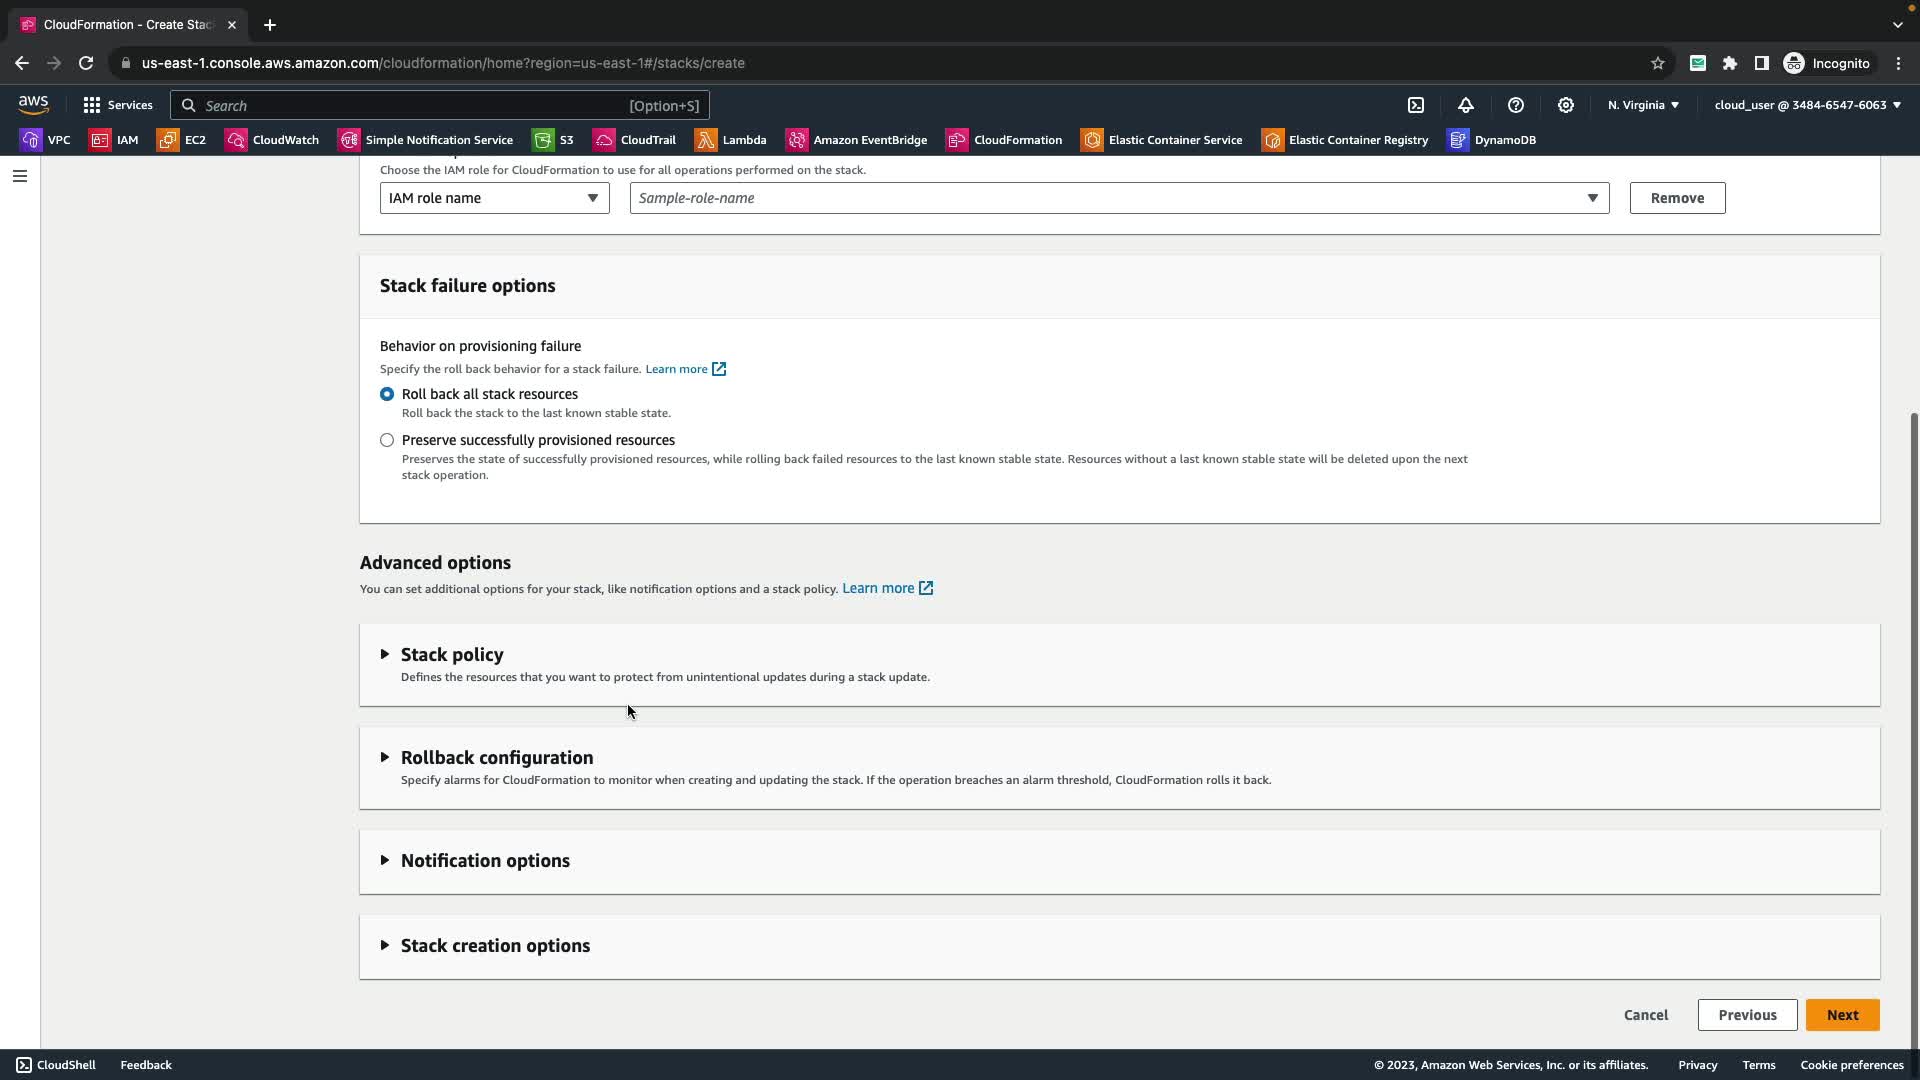
Task: Open CloudShell icon in top navigation
Action: point(1416,105)
